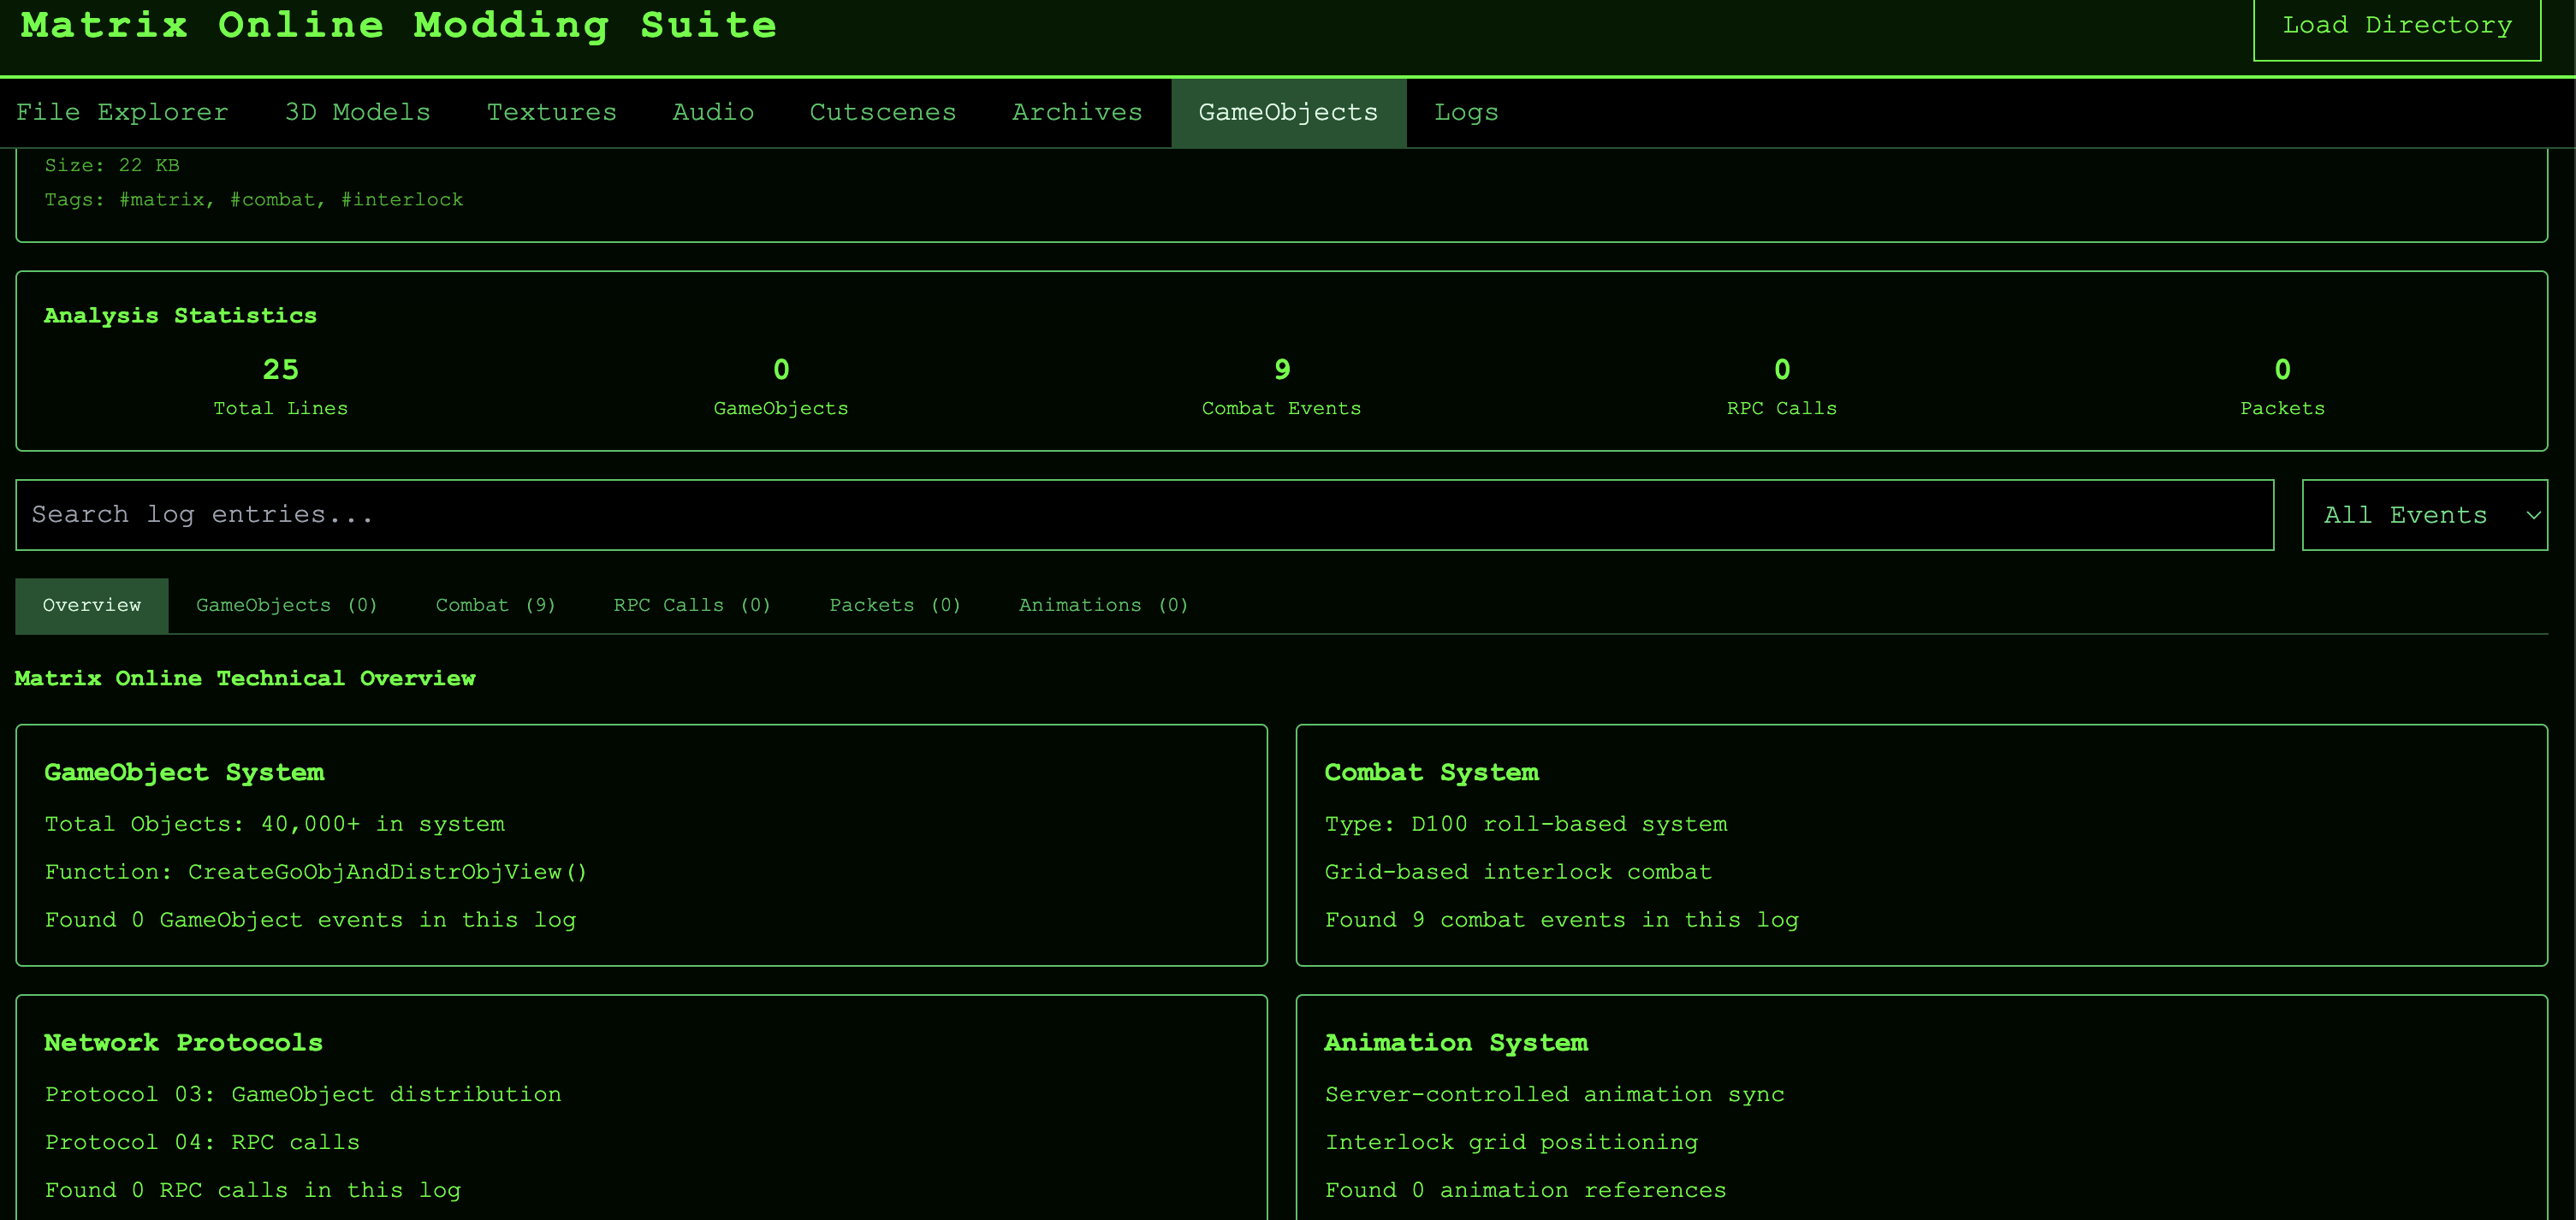Click the Load Directory button
Screen dimensions: 2576x1220
pos(2396,26)
